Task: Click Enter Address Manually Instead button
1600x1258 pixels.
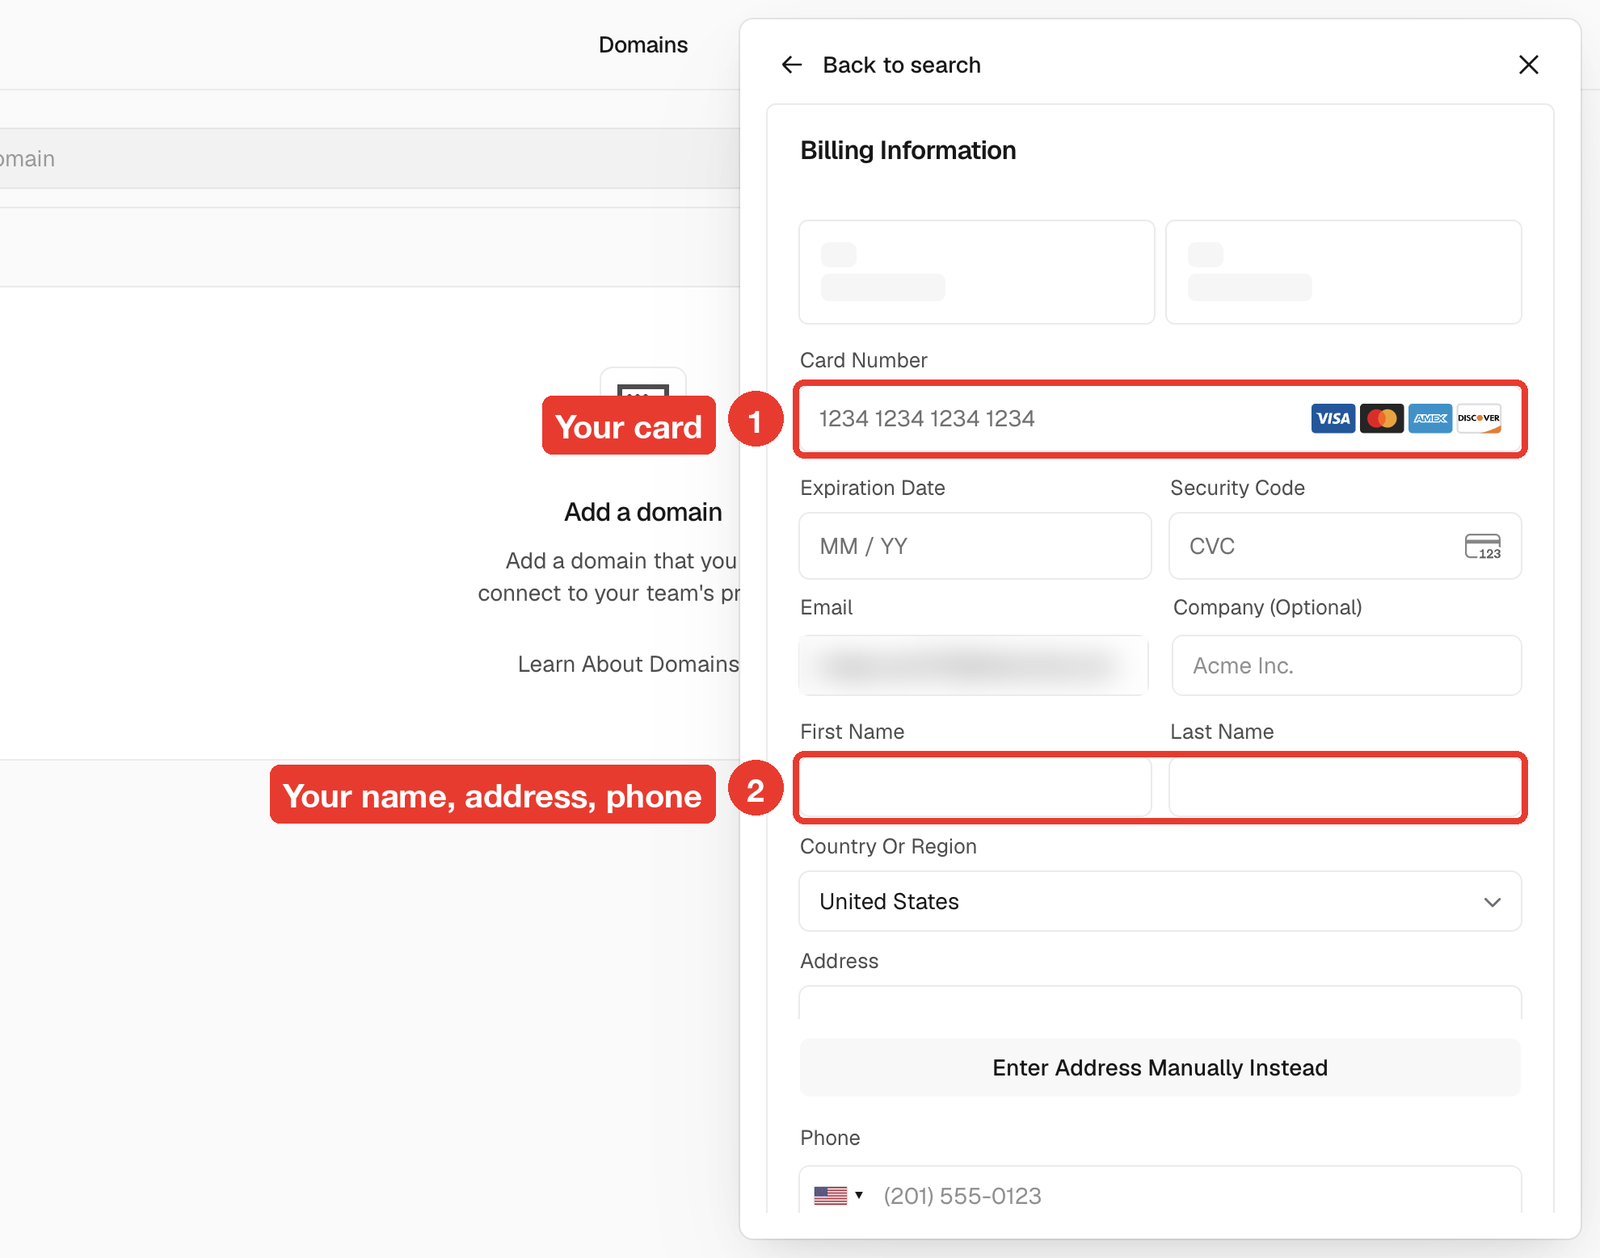Action: point(1160,1068)
